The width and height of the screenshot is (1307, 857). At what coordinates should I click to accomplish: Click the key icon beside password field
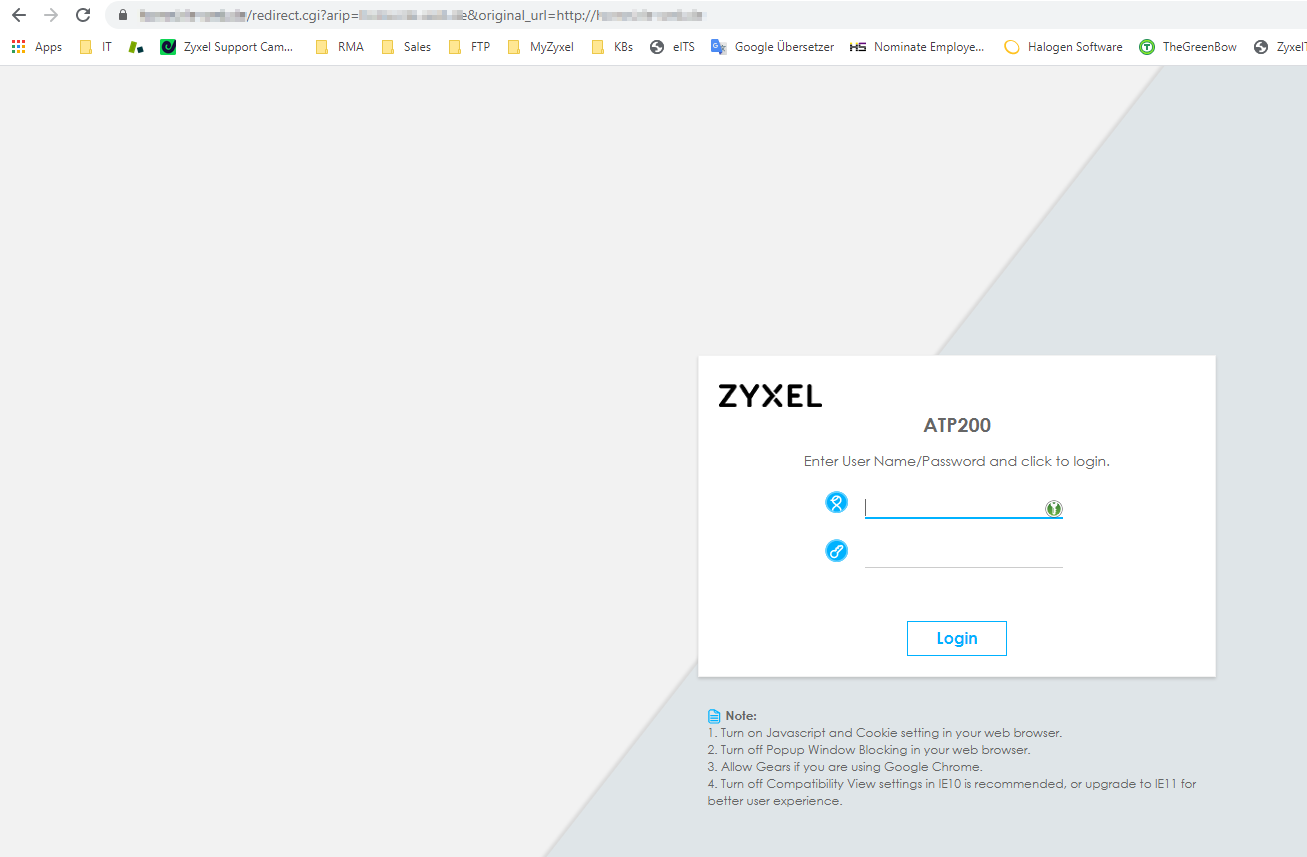click(836, 550)
